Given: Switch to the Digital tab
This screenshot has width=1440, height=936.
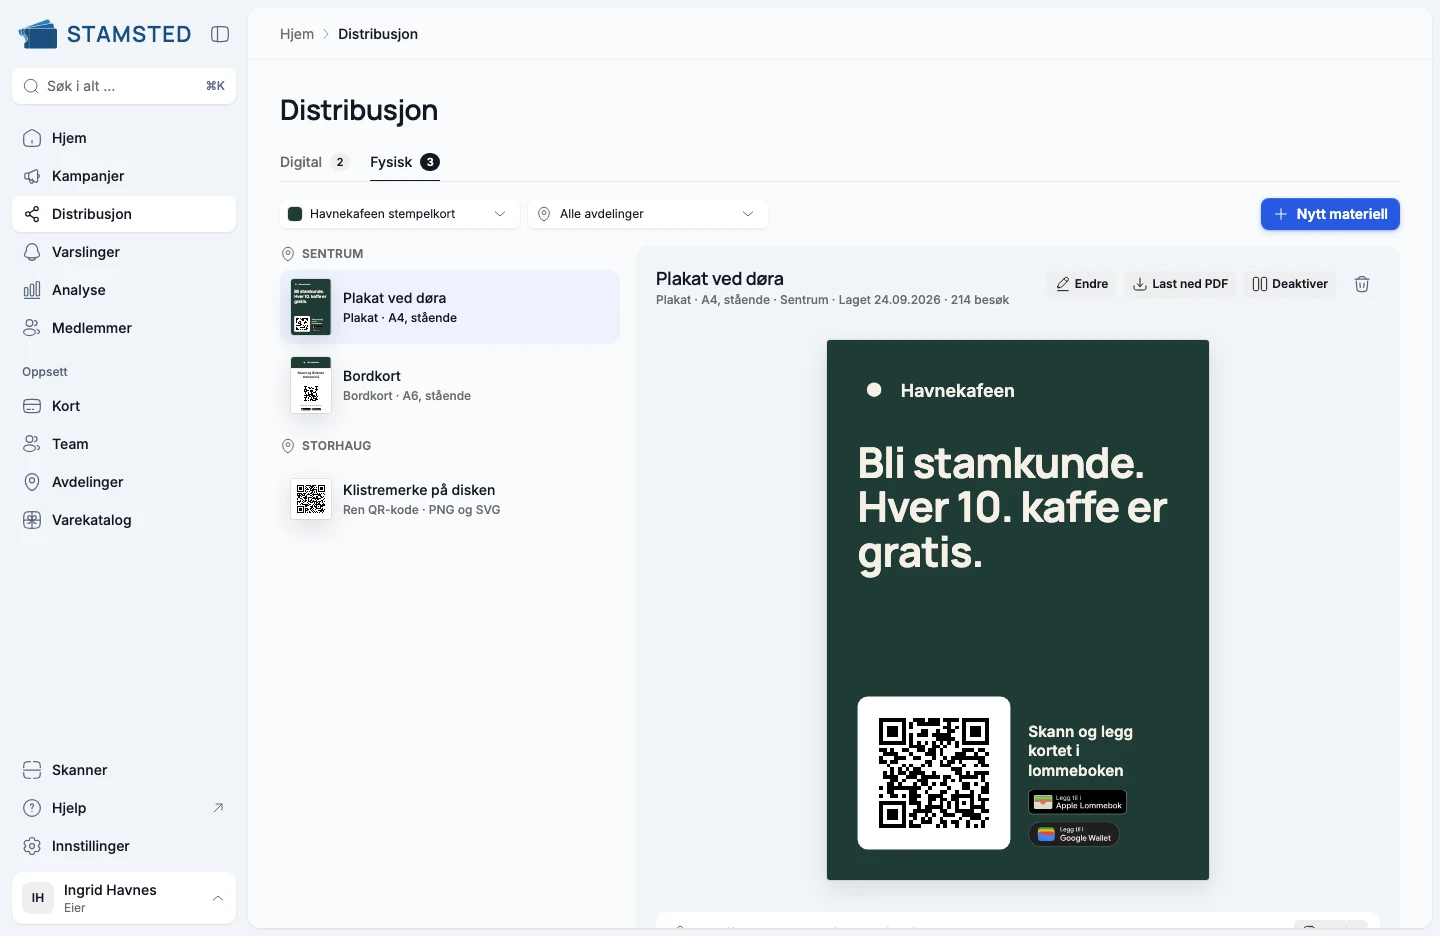Looking at the screenshot, I should [314, 162].
